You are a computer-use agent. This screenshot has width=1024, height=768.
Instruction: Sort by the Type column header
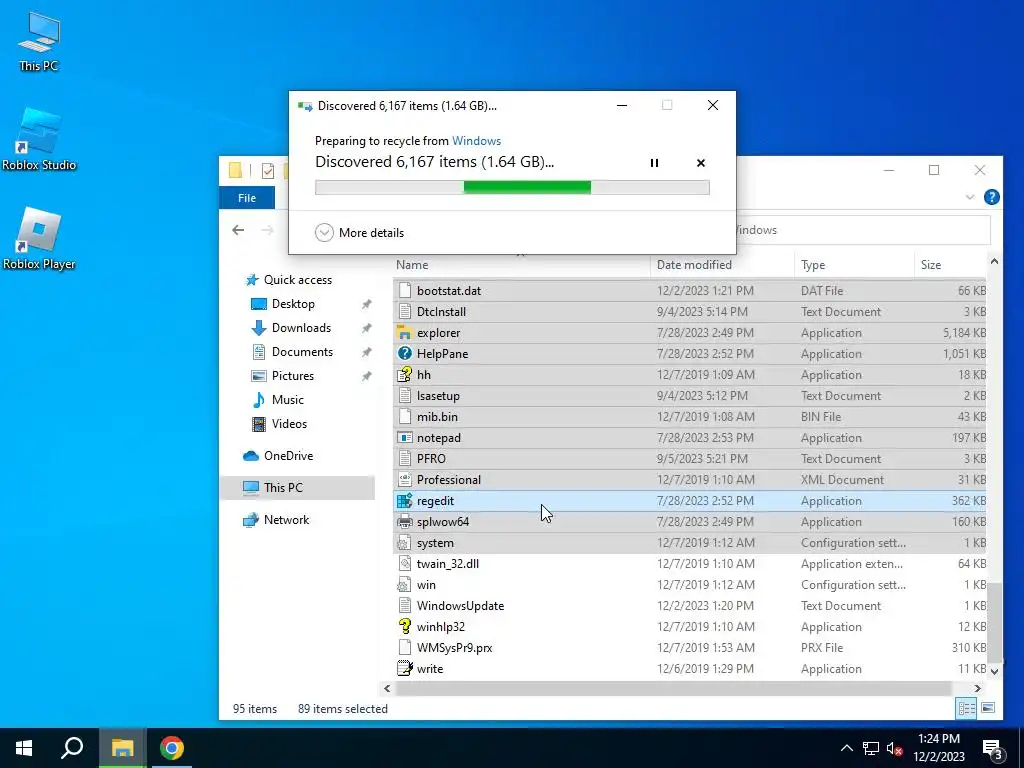coord(854,264)
